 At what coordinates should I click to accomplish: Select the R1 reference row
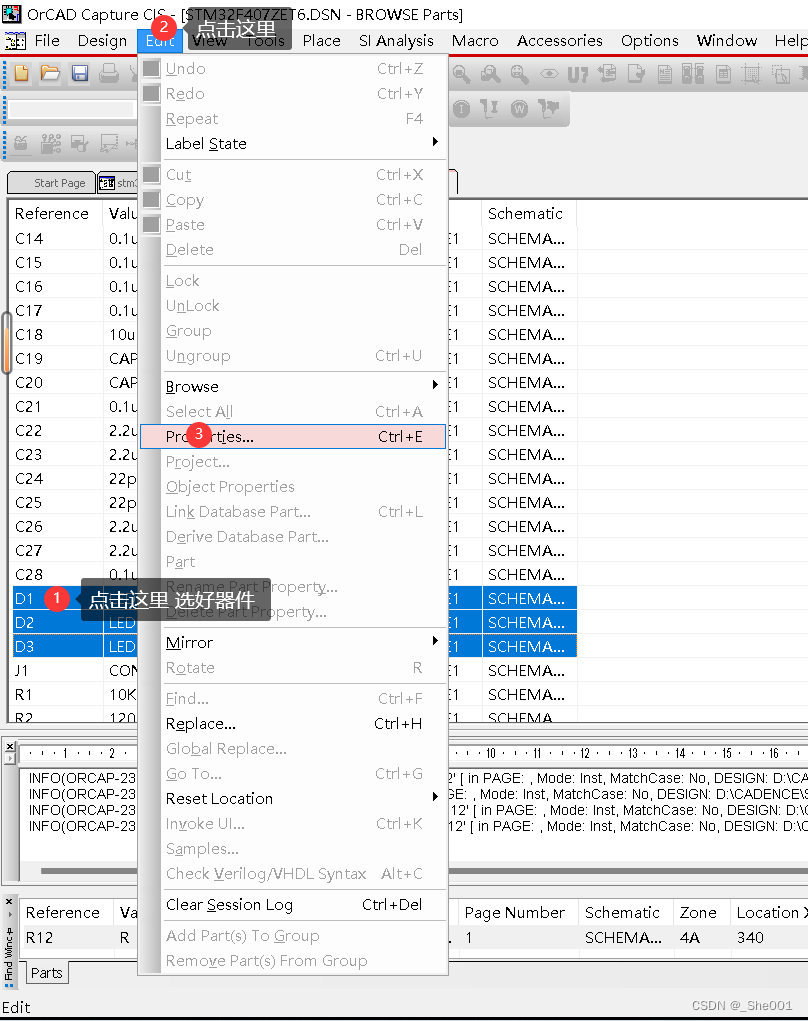(x=24, y=695)
